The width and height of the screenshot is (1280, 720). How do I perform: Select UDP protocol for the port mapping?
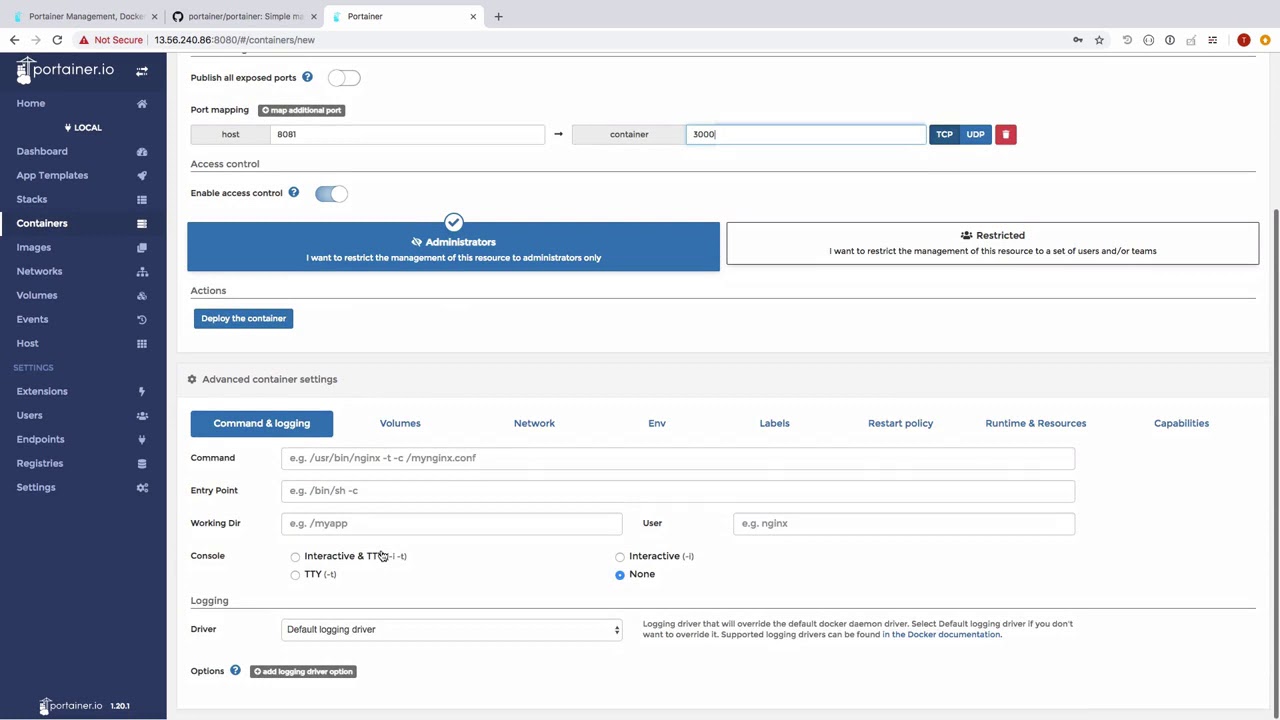tap(975, 134)
